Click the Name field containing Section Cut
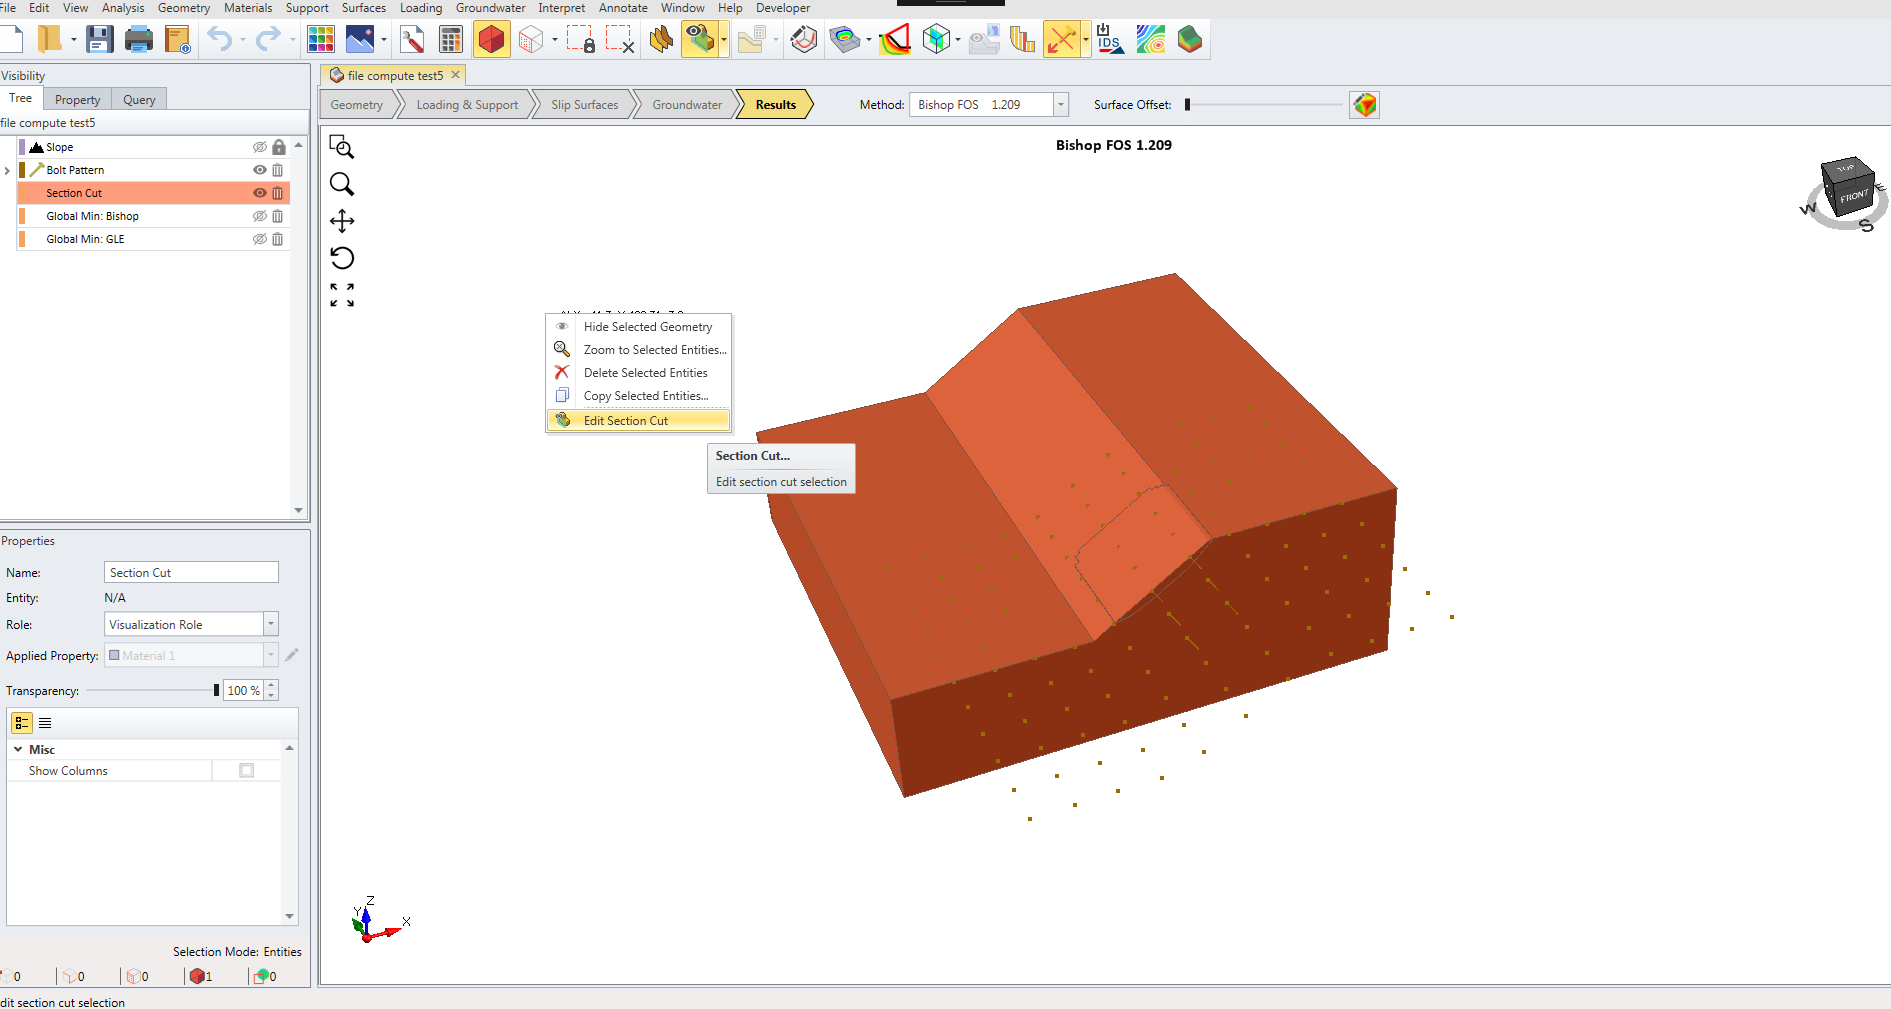 pyautogui.click(x=191, y=572)
